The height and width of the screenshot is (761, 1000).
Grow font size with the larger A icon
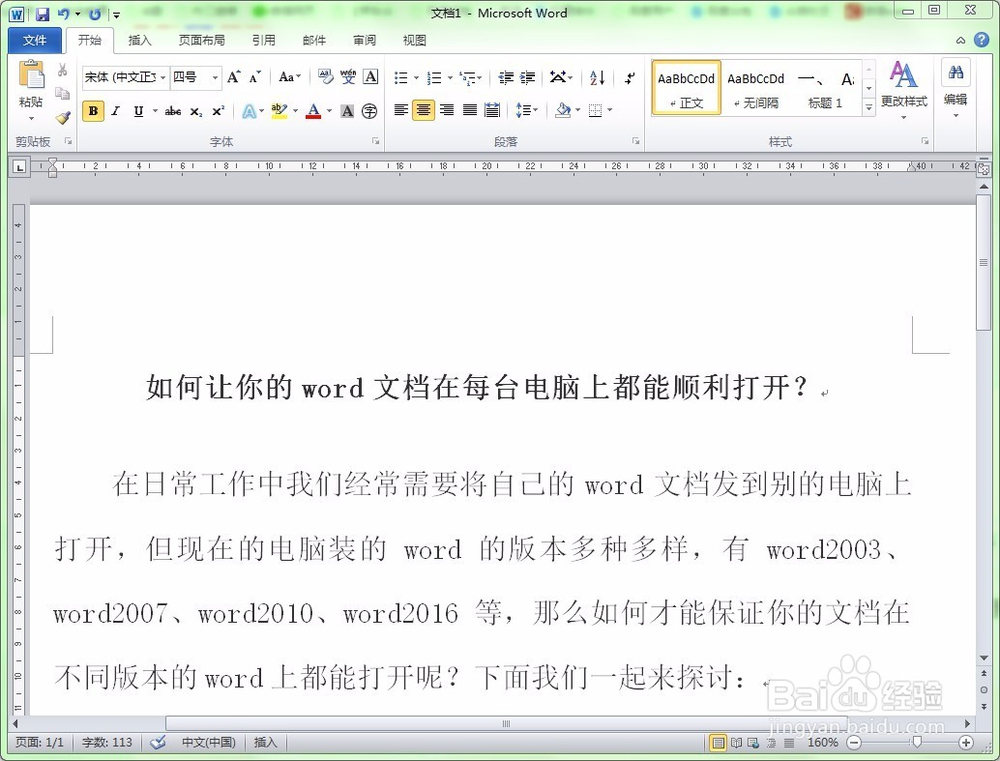(234, 77)
